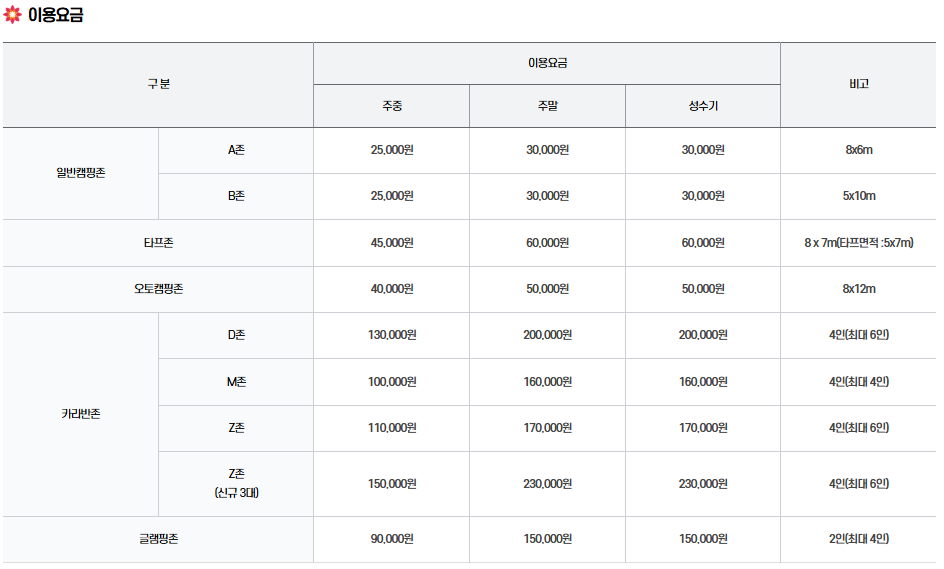Click 타프존 weekday price 45,000원
Viewport: 944px width, 569px height.
[392, 243]
